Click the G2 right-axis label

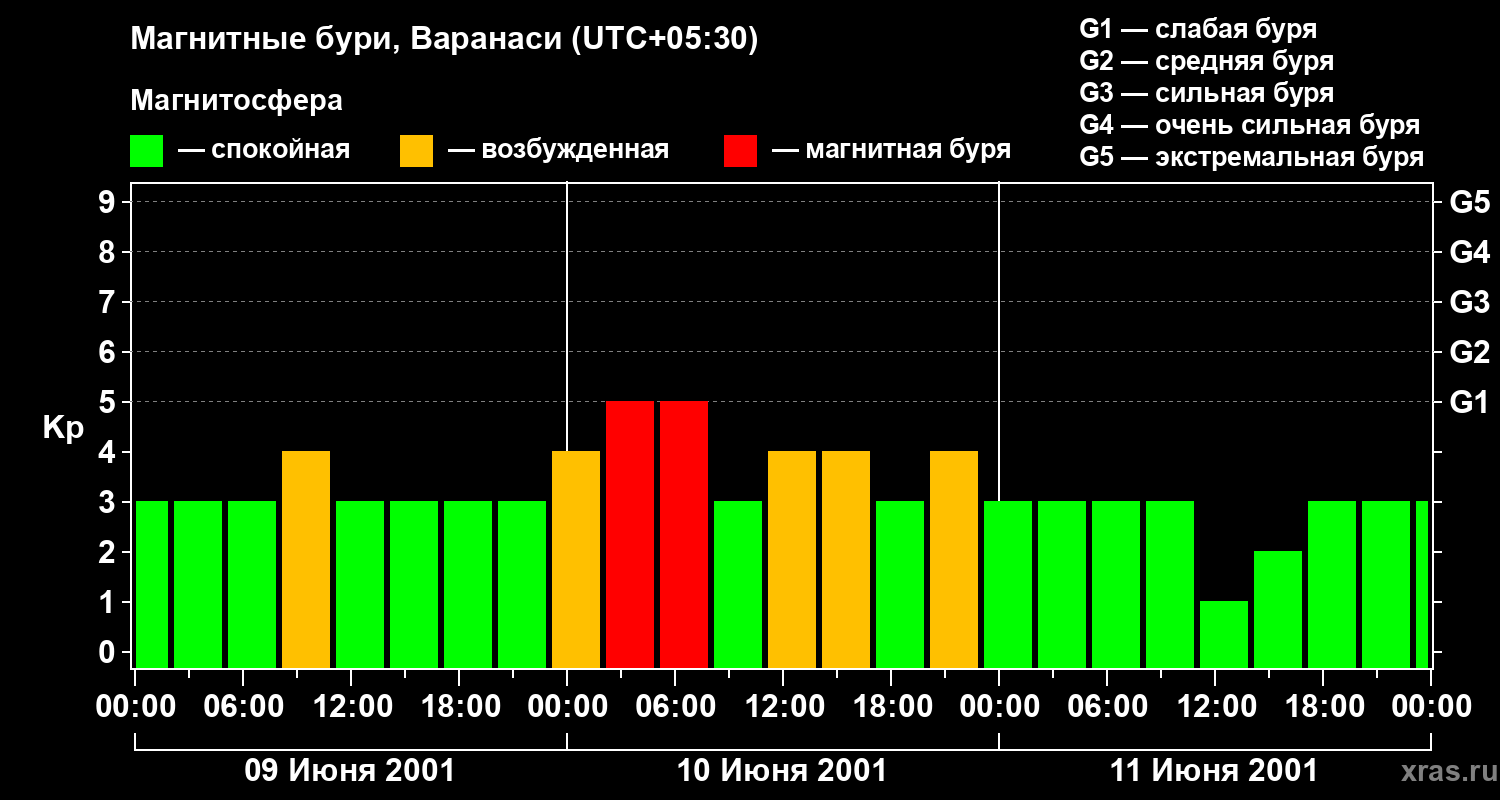coord(1469,352)
